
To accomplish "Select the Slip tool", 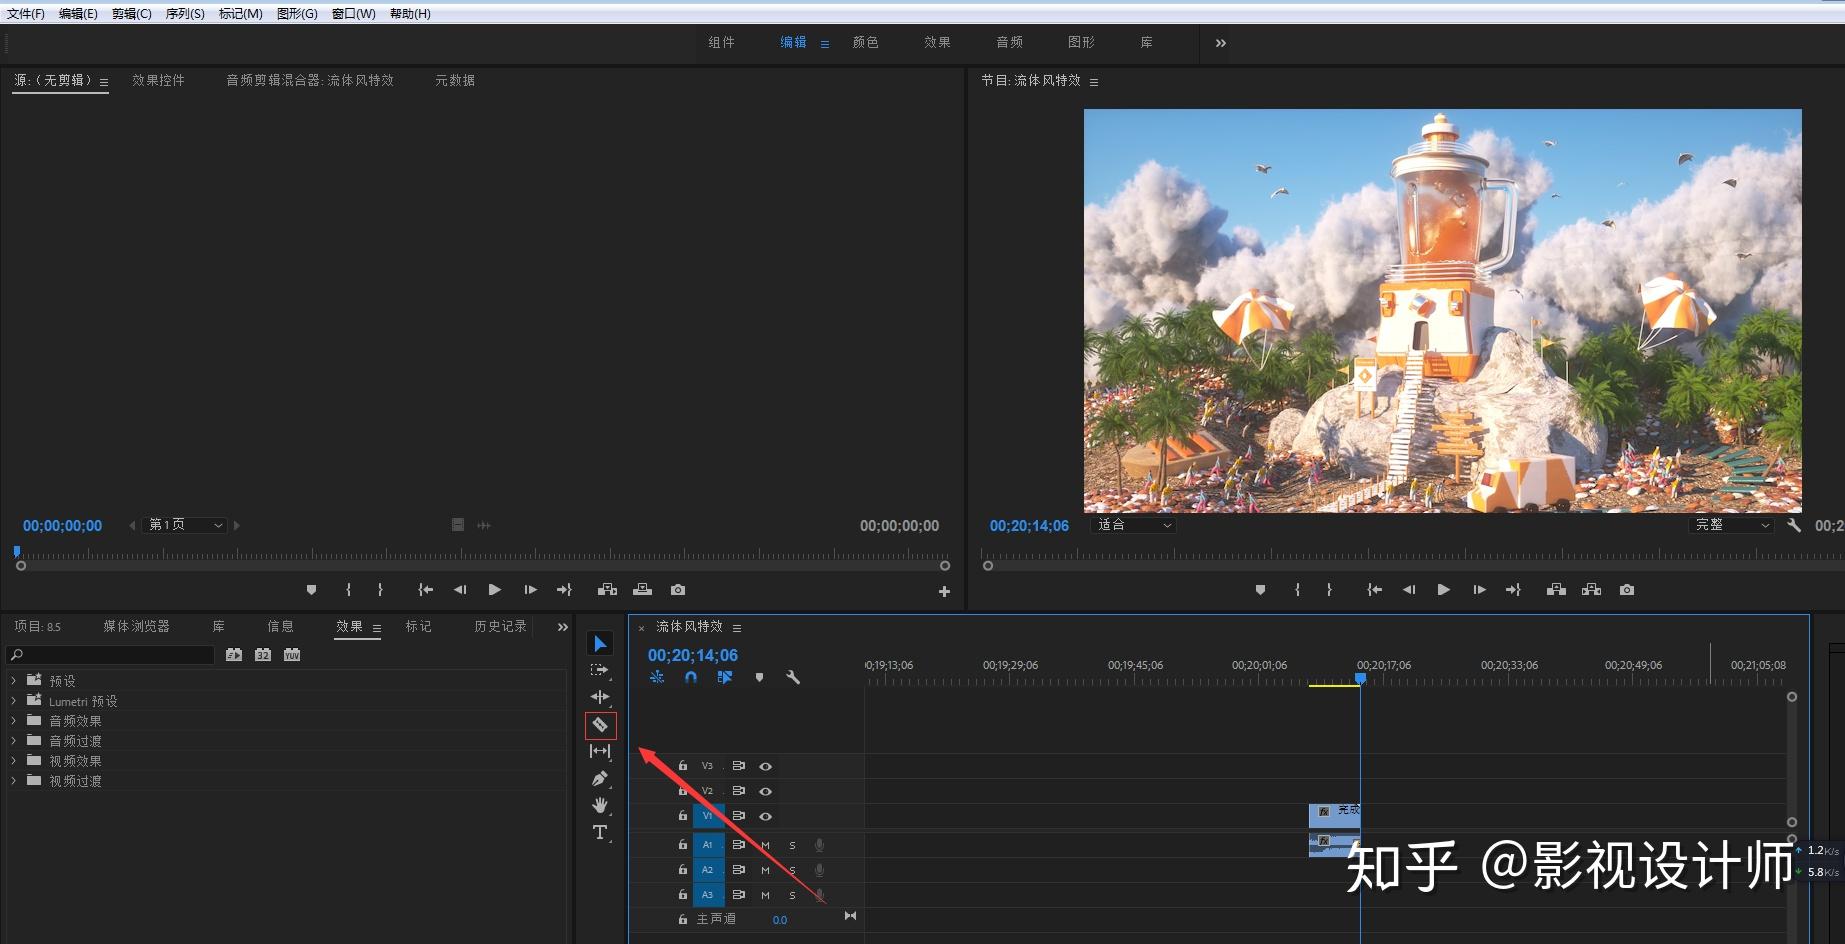I will 600,751.
